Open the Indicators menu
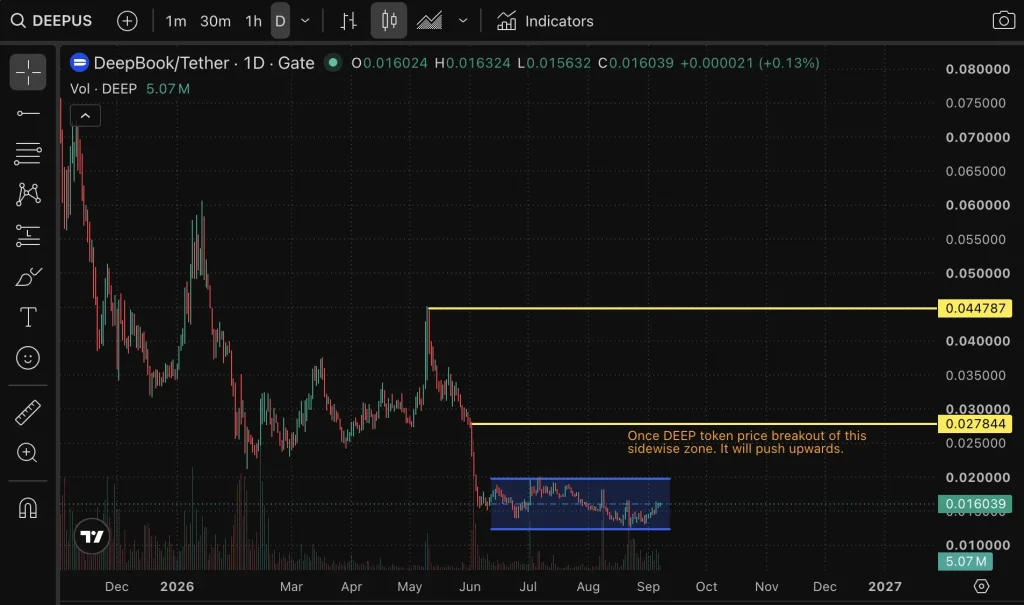1024x605 pixels. pyautogui.click(x=545, y=21)
